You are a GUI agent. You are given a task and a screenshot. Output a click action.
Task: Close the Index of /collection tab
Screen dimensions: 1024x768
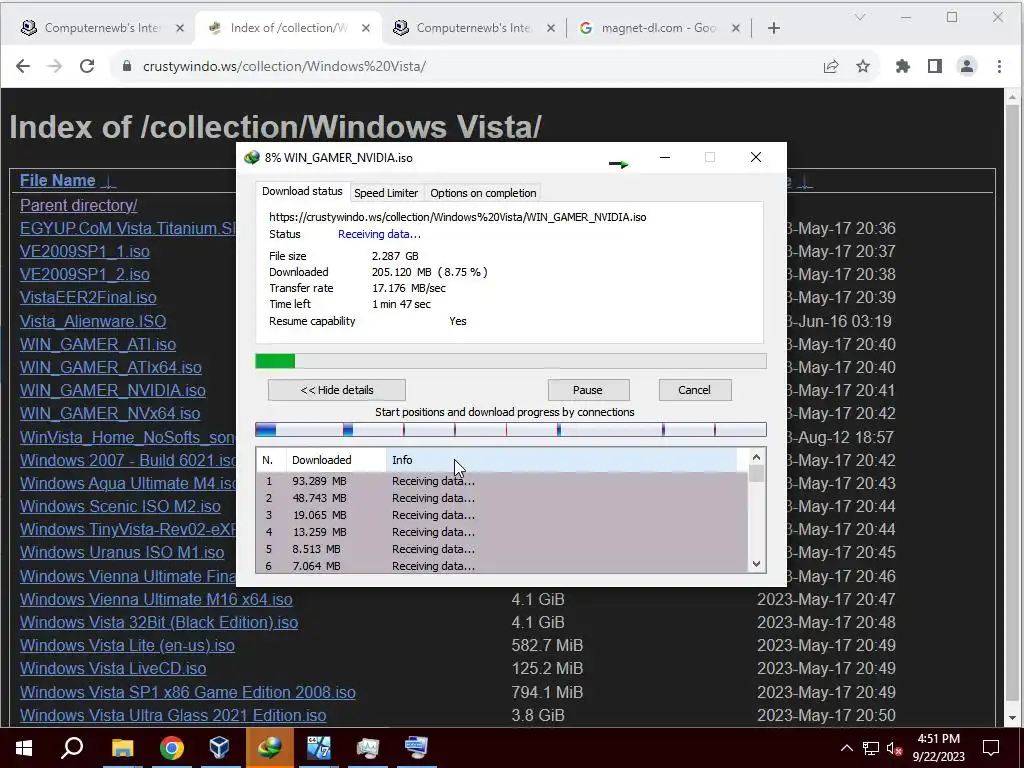pos(366,28)
